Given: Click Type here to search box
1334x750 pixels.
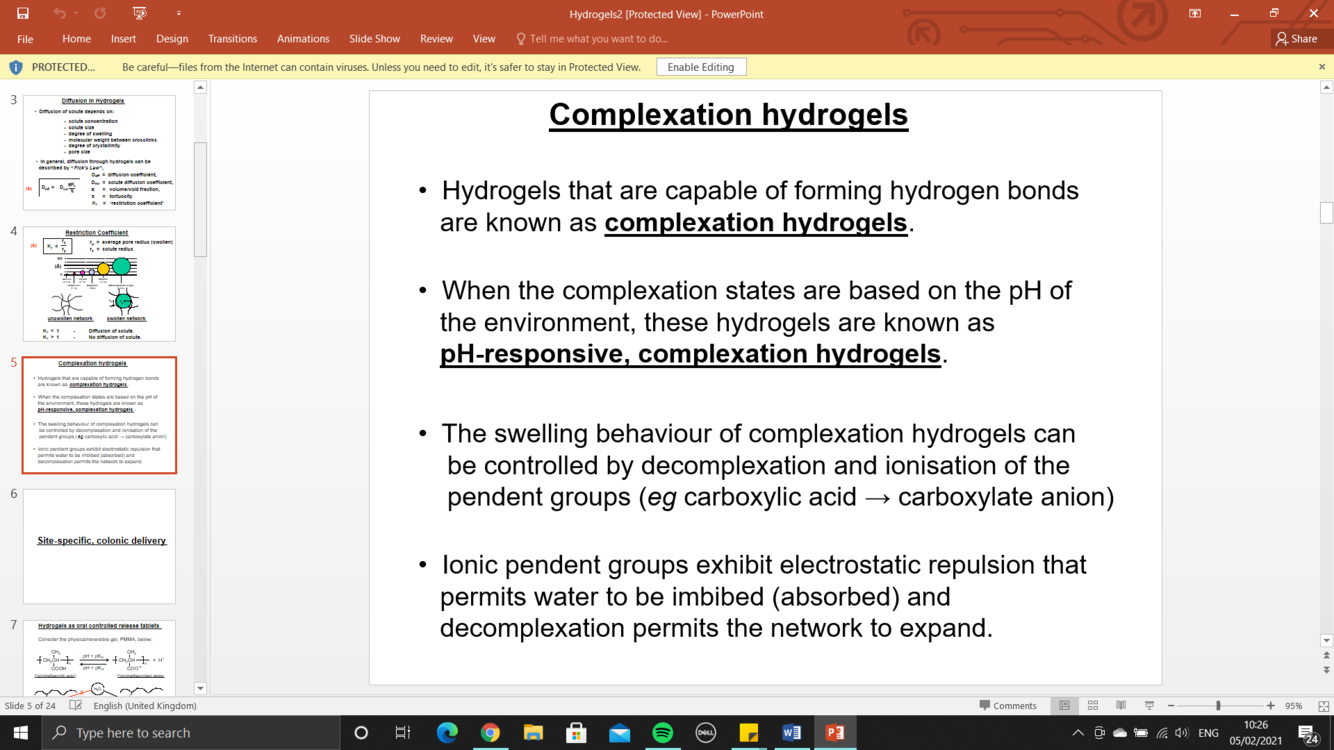Looking at the screenshot, I should (x=190, y=733).
